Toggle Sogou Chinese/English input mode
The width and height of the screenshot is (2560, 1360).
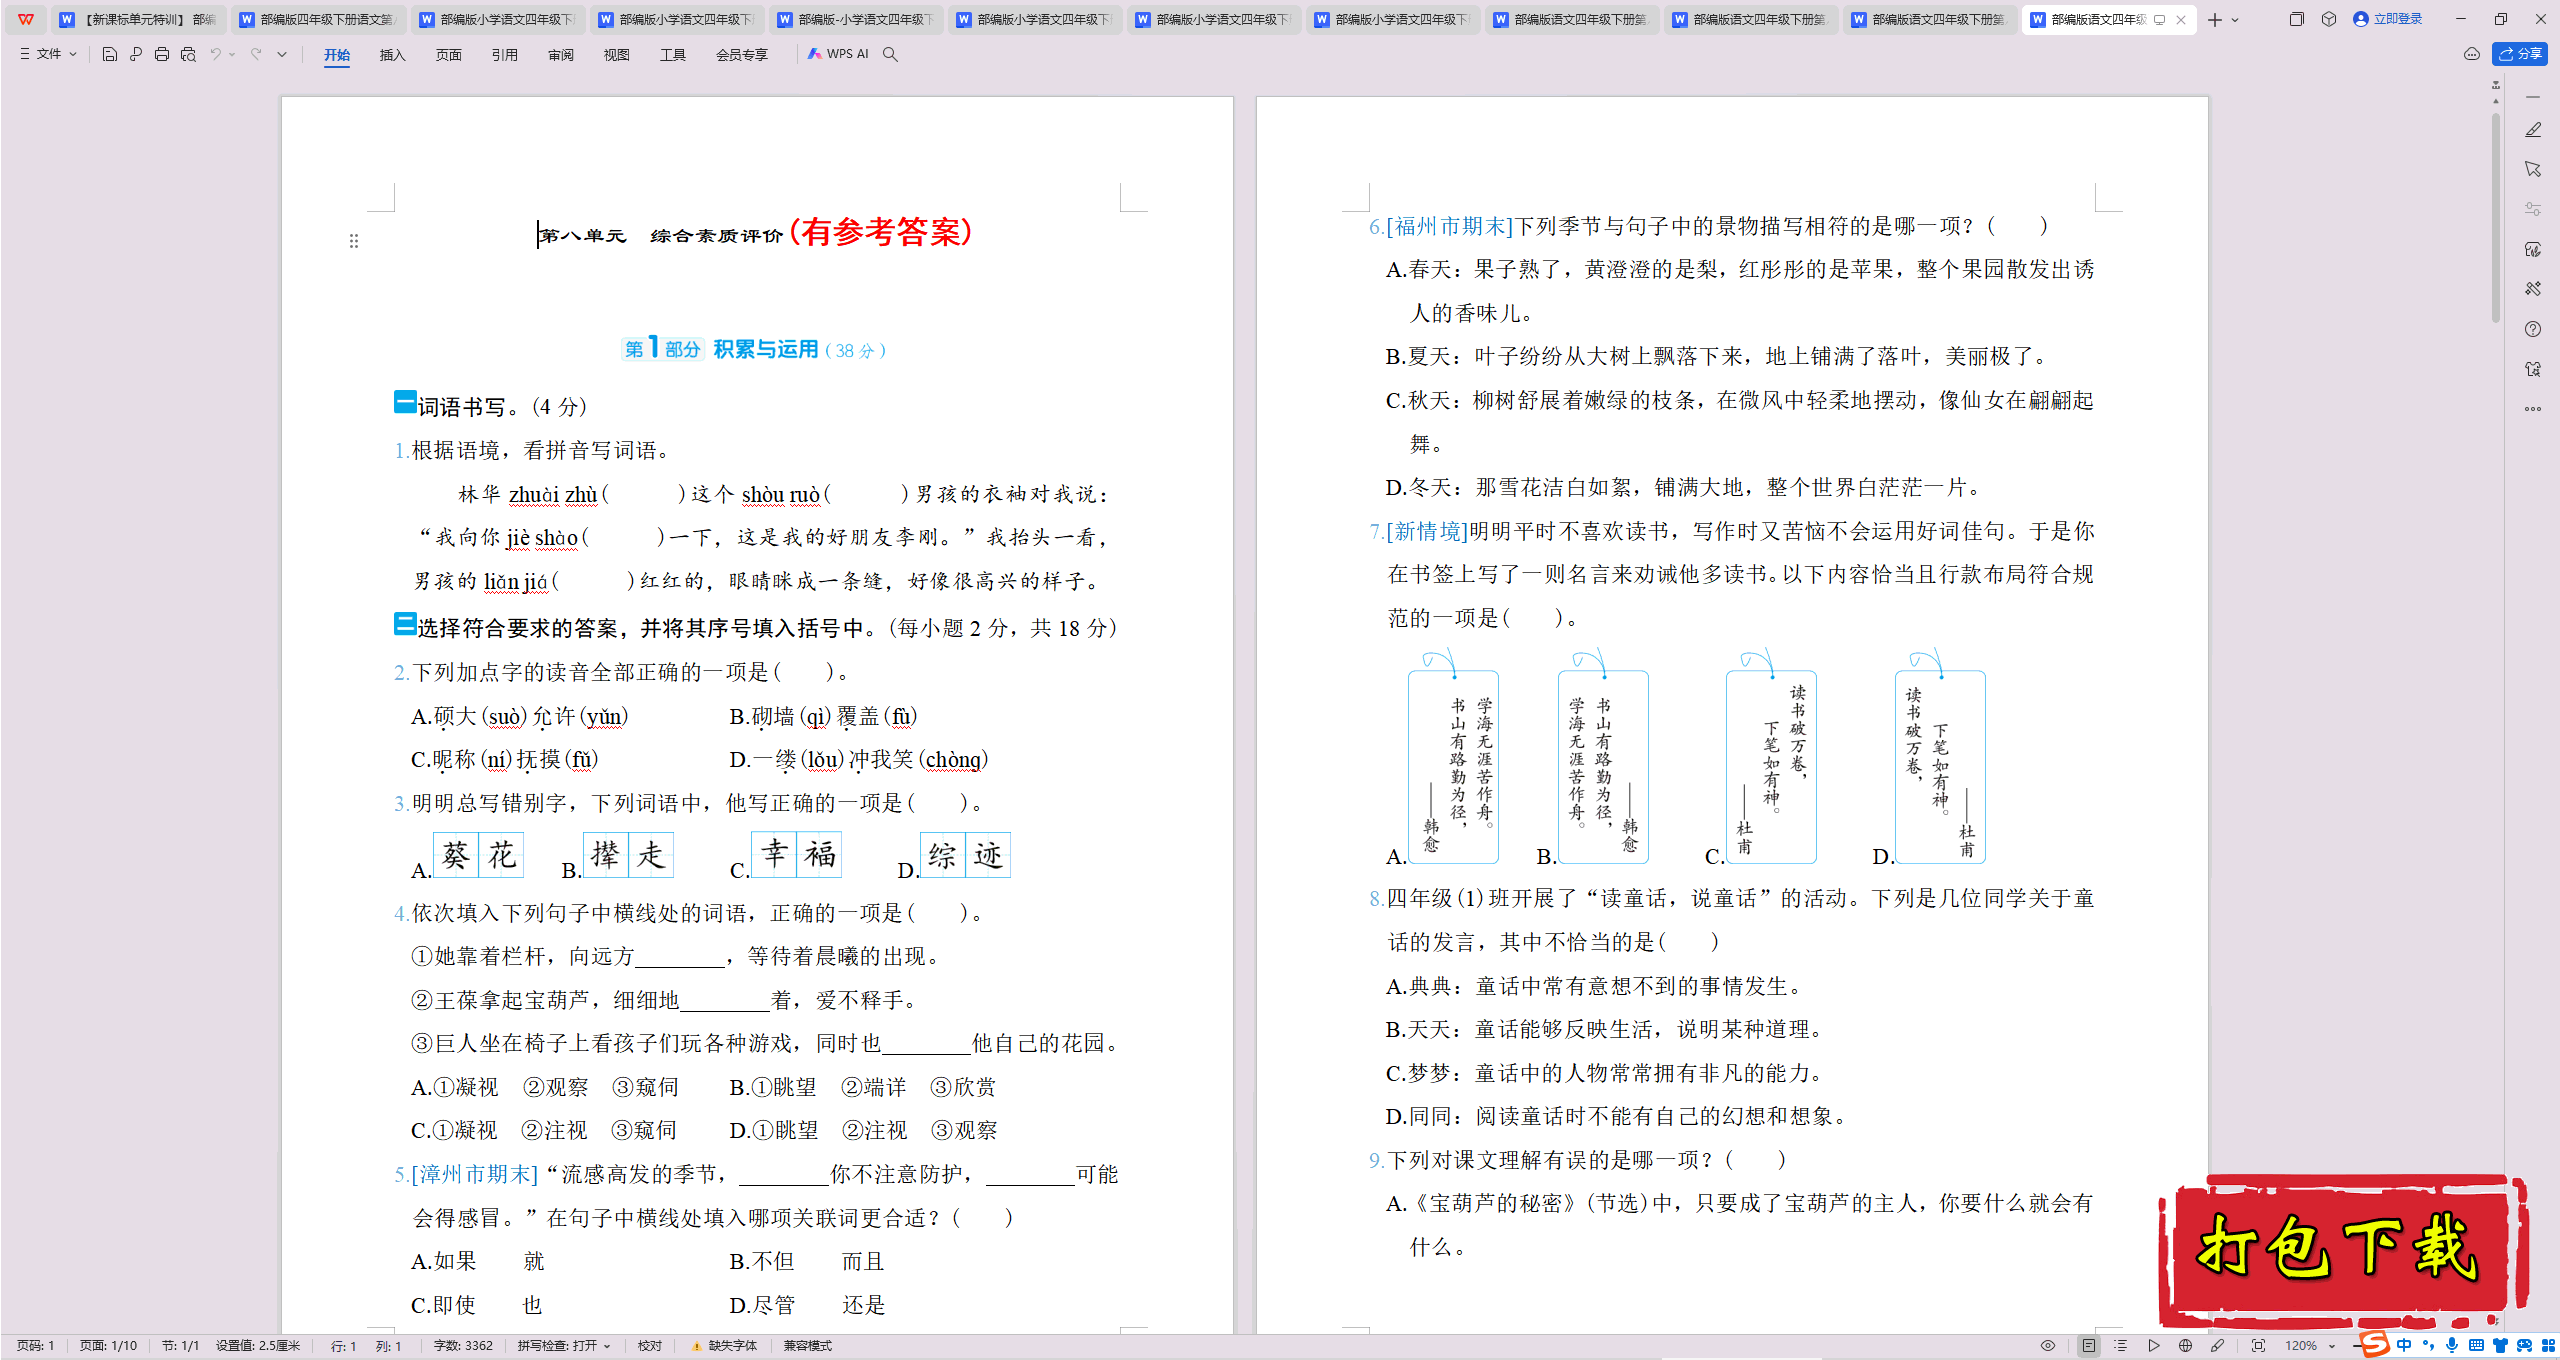[2404, 1346]
